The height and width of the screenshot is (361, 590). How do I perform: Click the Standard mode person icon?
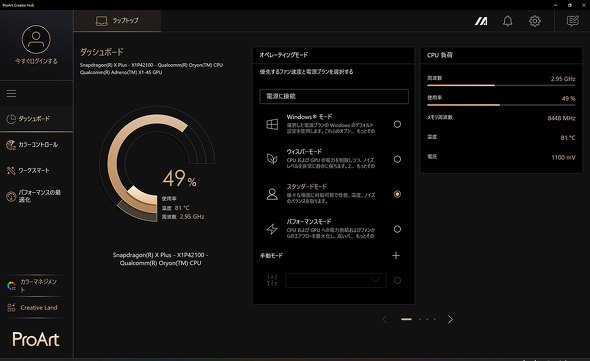pyautogui.click(x=272, y=194)
